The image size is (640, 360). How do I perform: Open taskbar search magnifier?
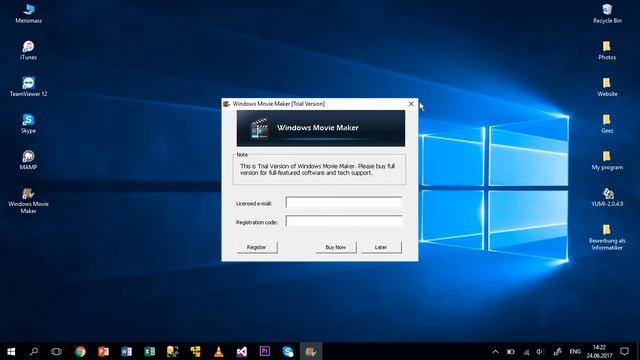click(x=34, y=351)
